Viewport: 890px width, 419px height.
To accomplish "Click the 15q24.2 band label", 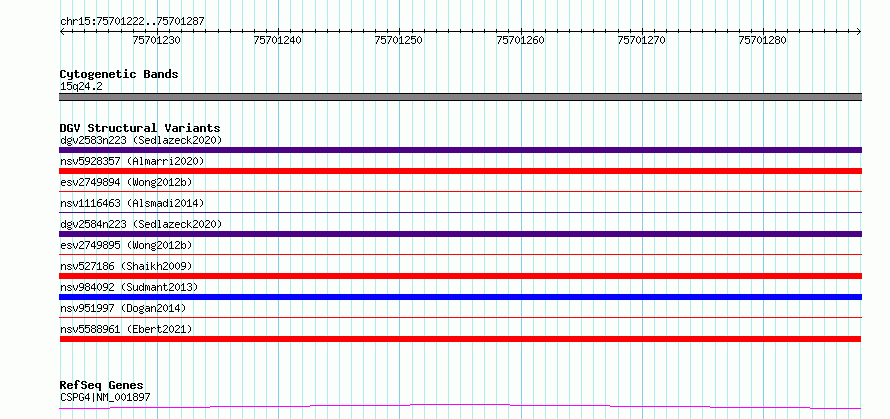I will coord(81,87).
